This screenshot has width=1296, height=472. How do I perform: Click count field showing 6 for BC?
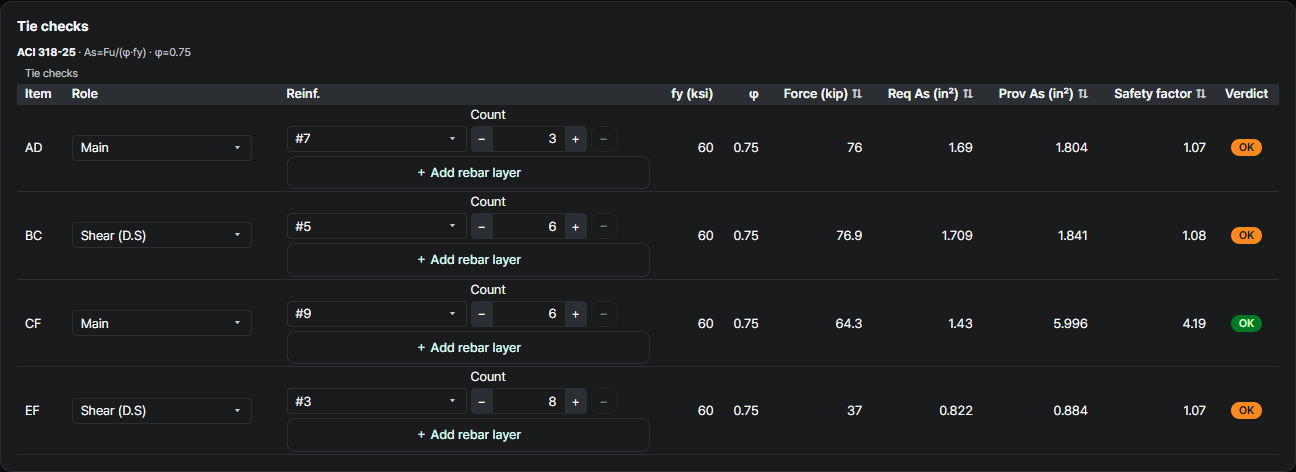click(x=529, y=227)
